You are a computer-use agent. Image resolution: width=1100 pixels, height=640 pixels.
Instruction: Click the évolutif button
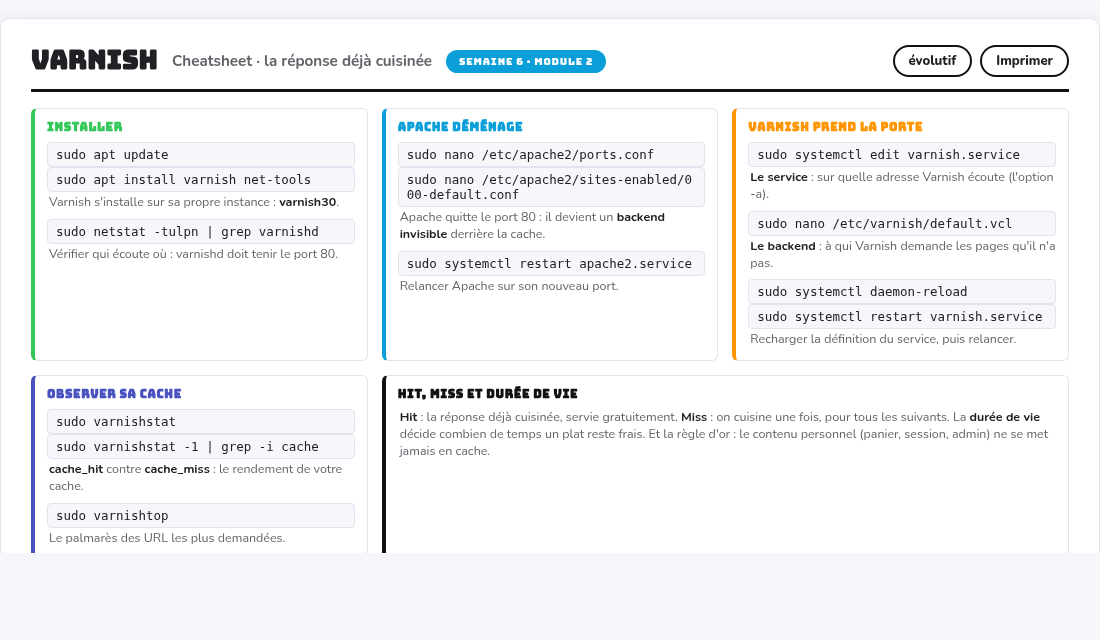click(x=932, y=61)
